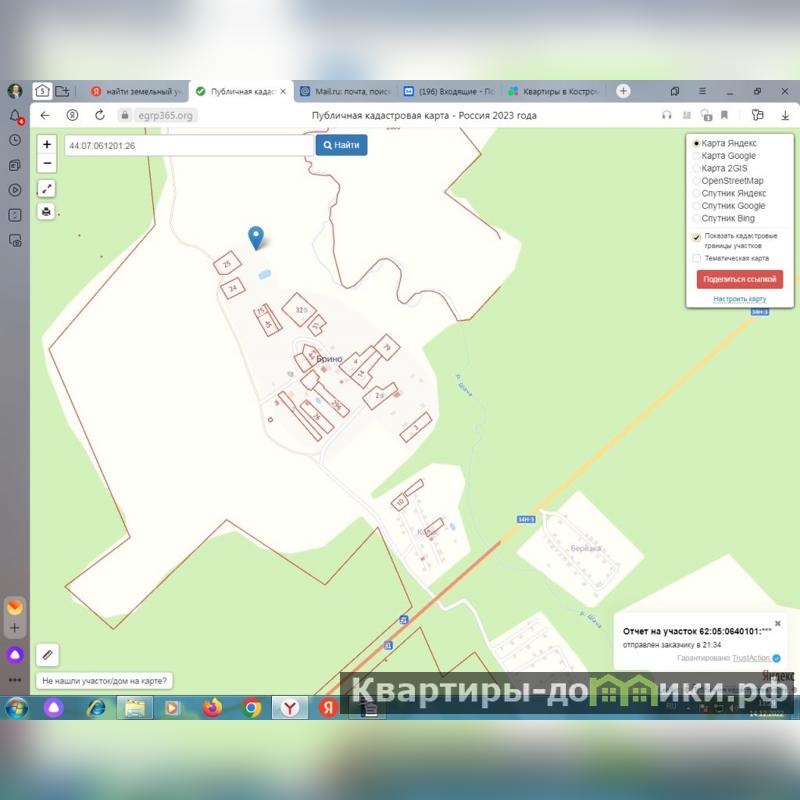This screenshot has height=800, width=800.
Task: Open the Настроить карту link
Action: [x=740, y=299]
